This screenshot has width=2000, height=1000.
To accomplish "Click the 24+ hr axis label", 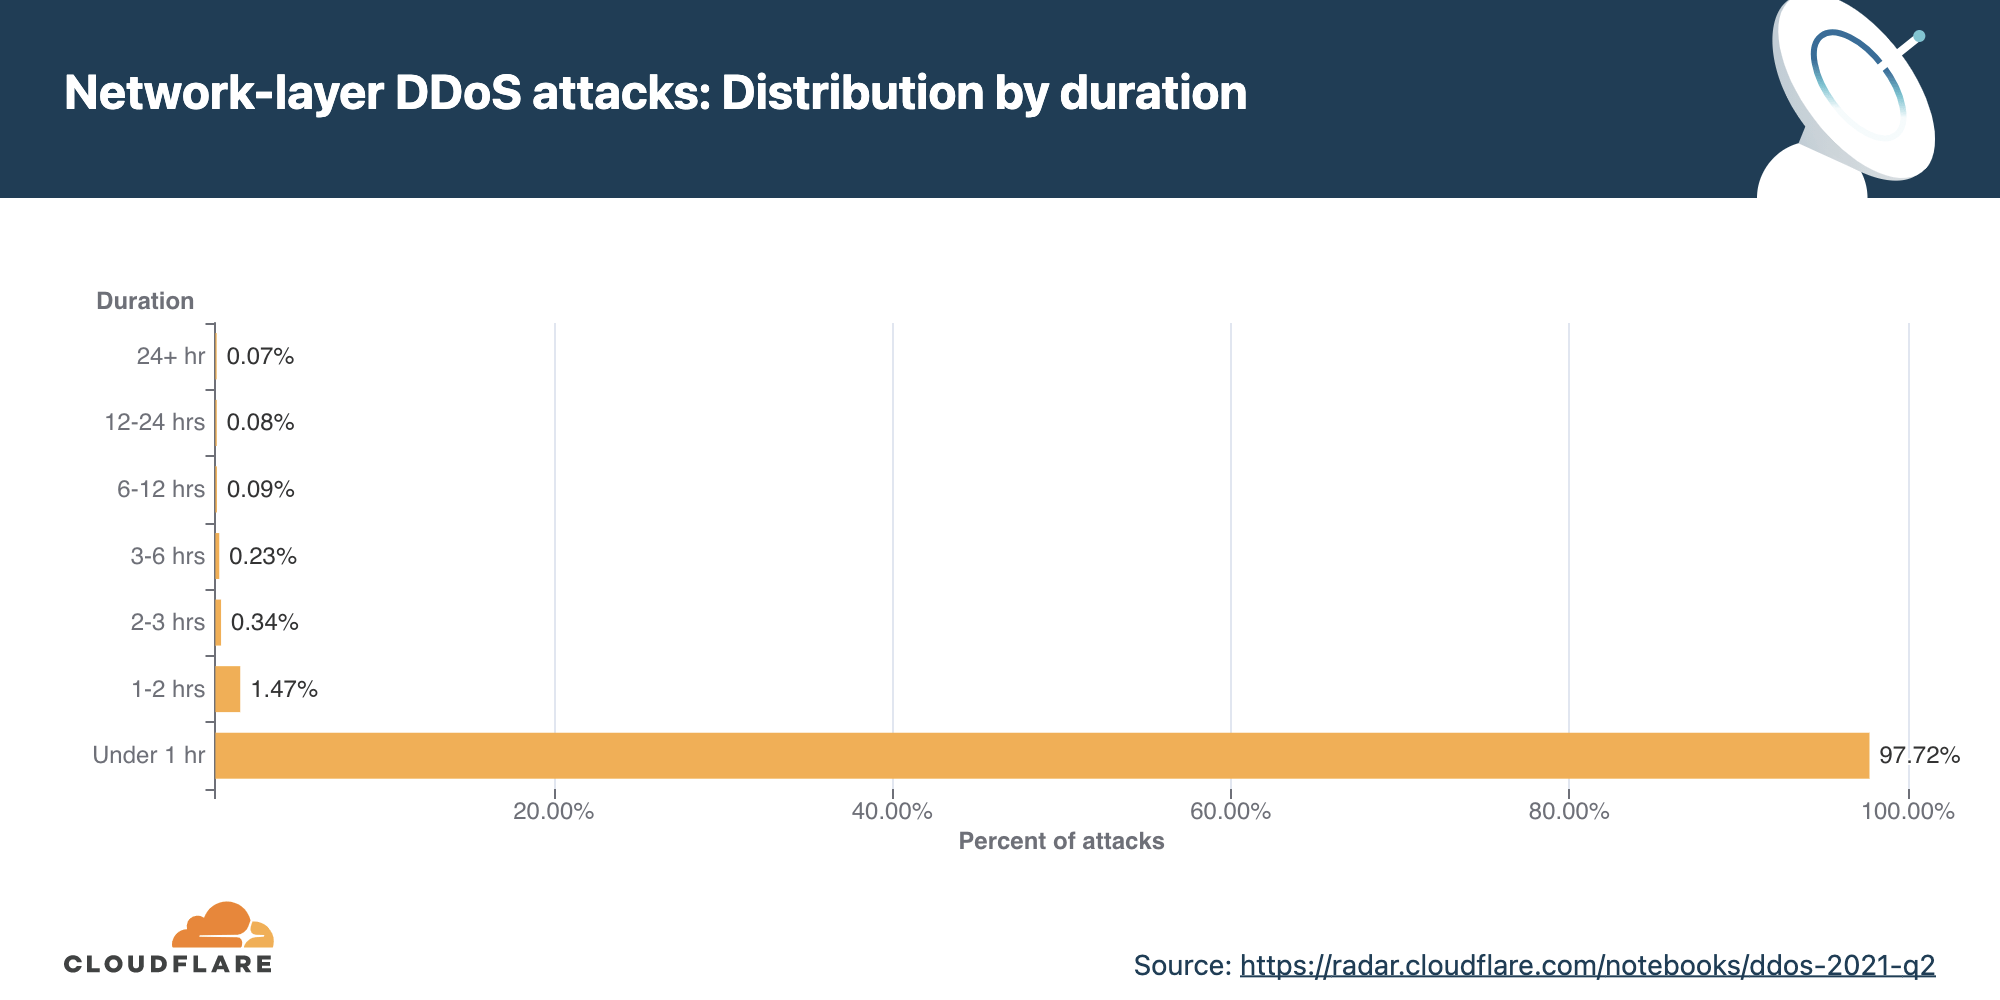I will pyautogui.click(x=170, y=356).
